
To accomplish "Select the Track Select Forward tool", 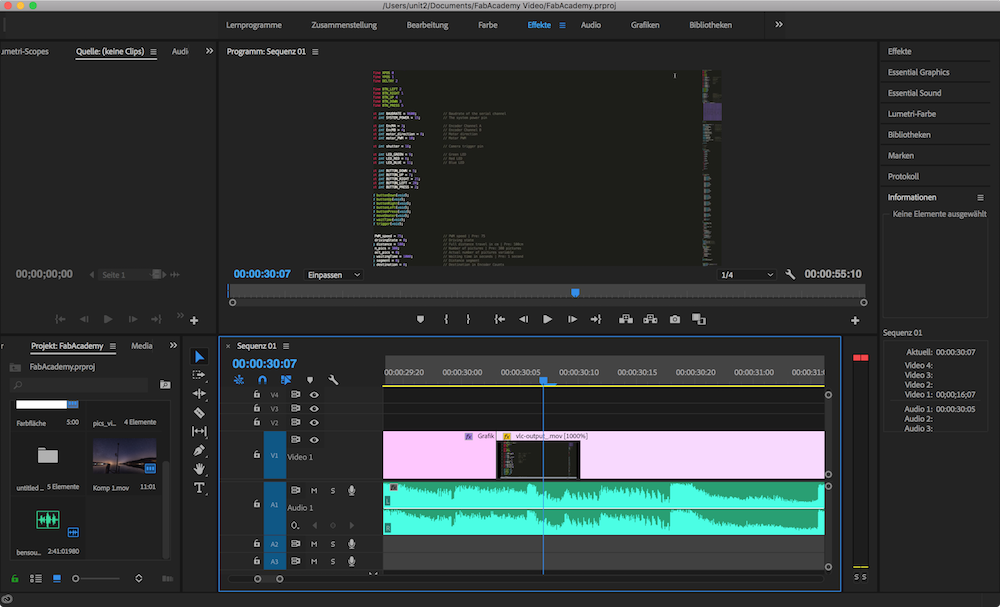I will pos(199,375).
